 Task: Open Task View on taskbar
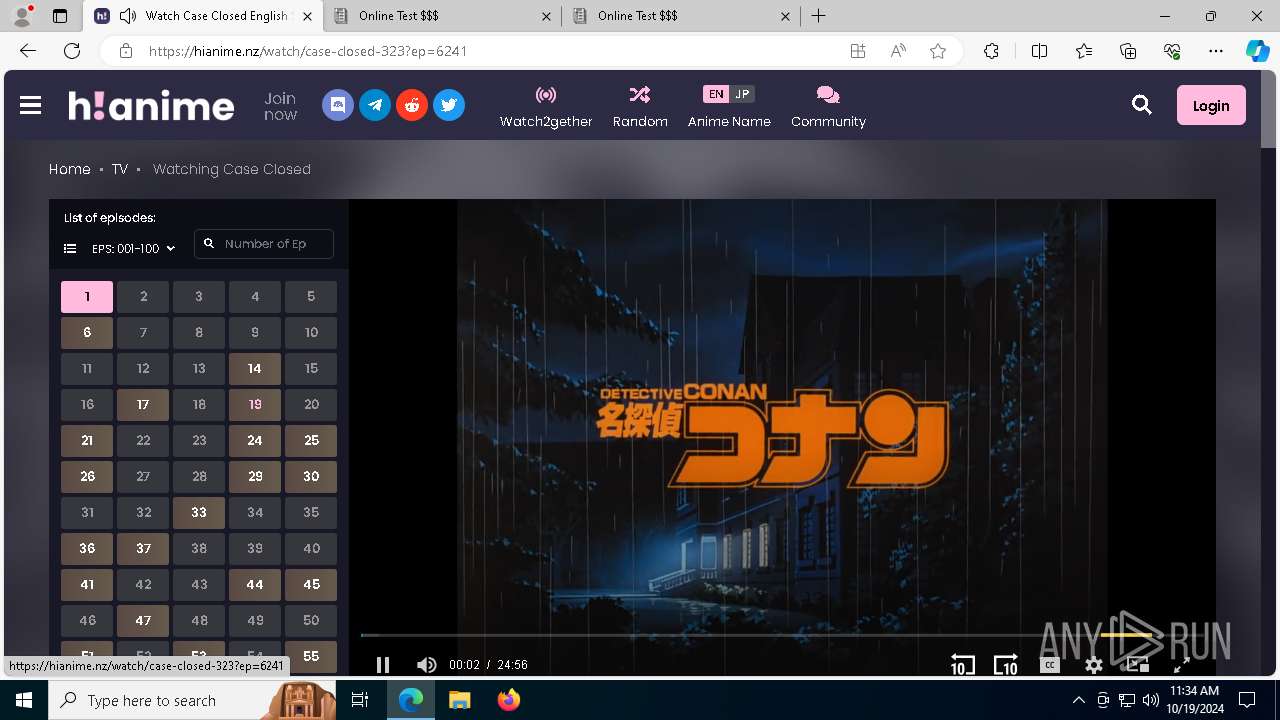361,700
